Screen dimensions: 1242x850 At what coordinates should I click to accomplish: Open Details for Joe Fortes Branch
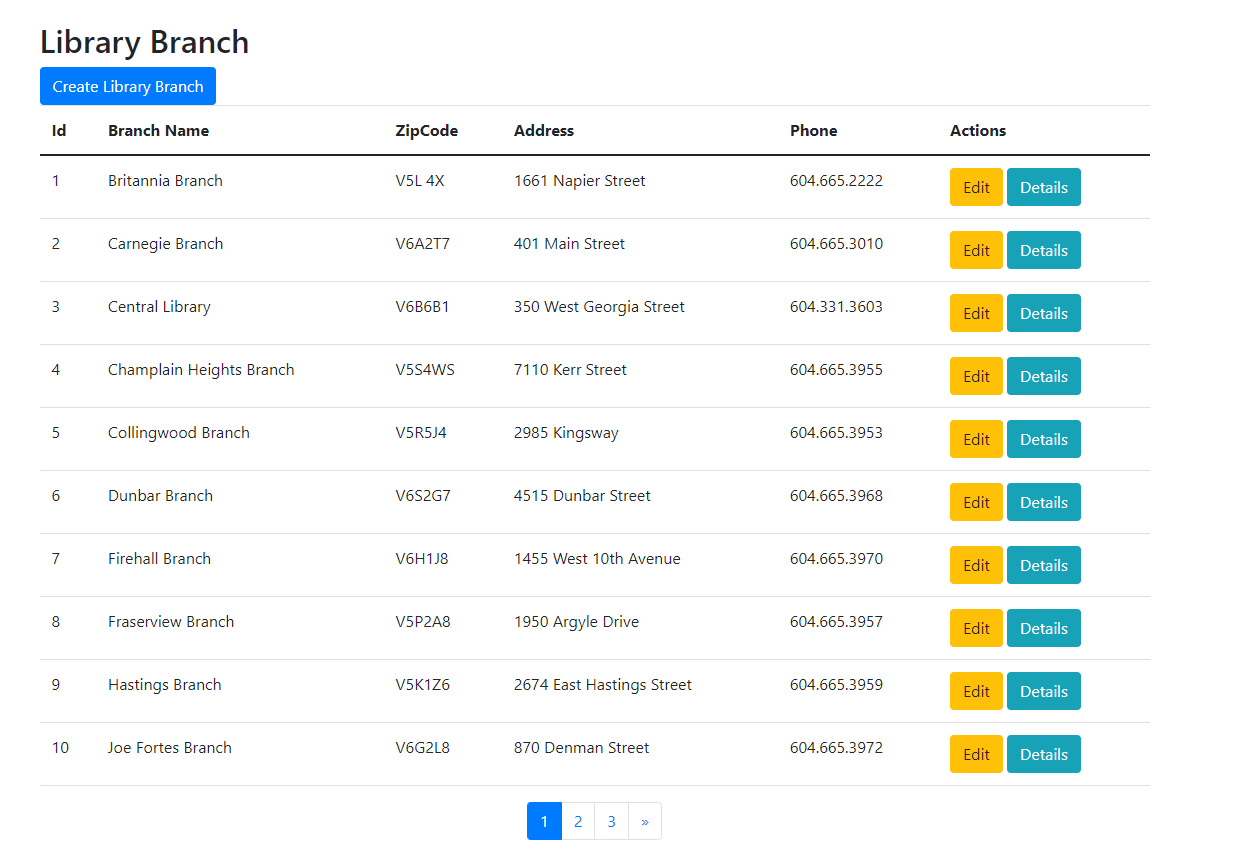click(1043, 754)
